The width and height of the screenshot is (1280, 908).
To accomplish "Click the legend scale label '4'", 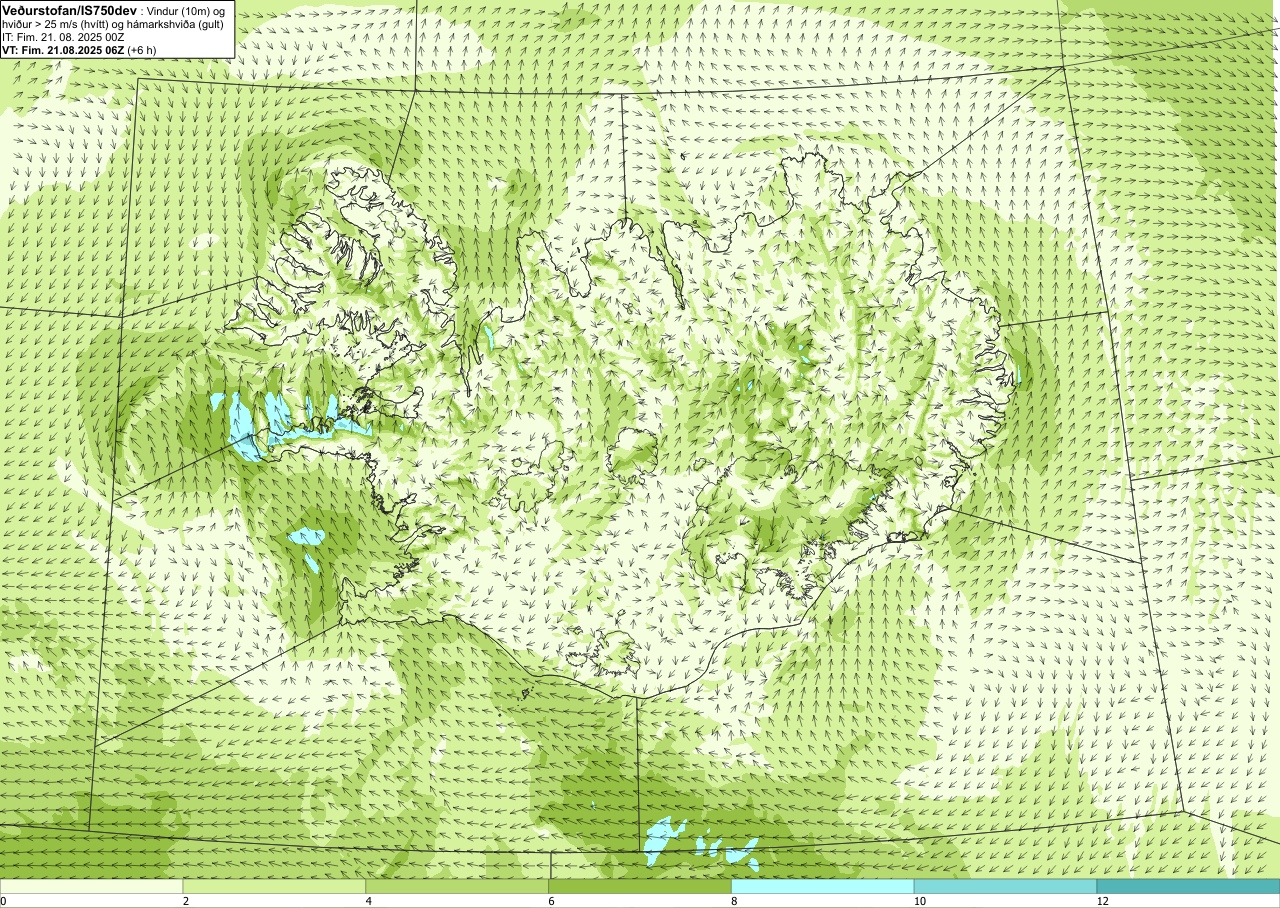I will (369, 901).
